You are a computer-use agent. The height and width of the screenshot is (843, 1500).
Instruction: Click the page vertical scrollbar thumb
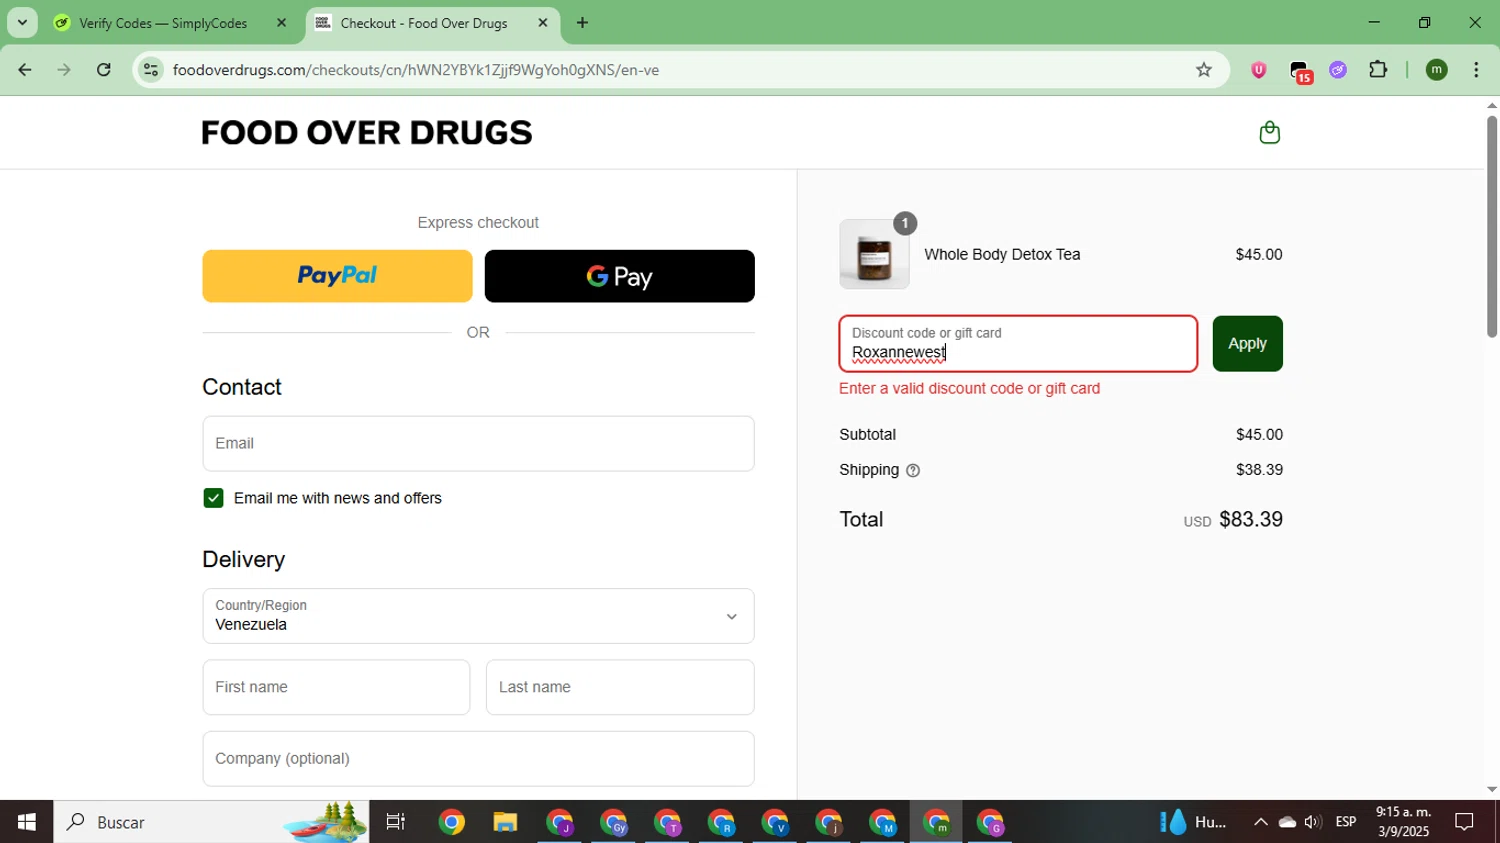tap(1491, 227)
